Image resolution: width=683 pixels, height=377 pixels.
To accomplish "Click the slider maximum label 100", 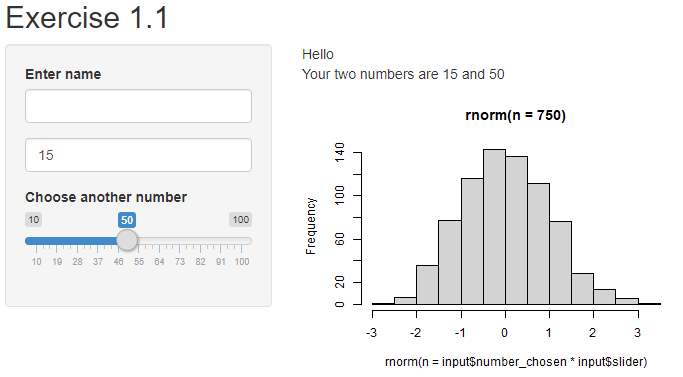I will 240,219.
